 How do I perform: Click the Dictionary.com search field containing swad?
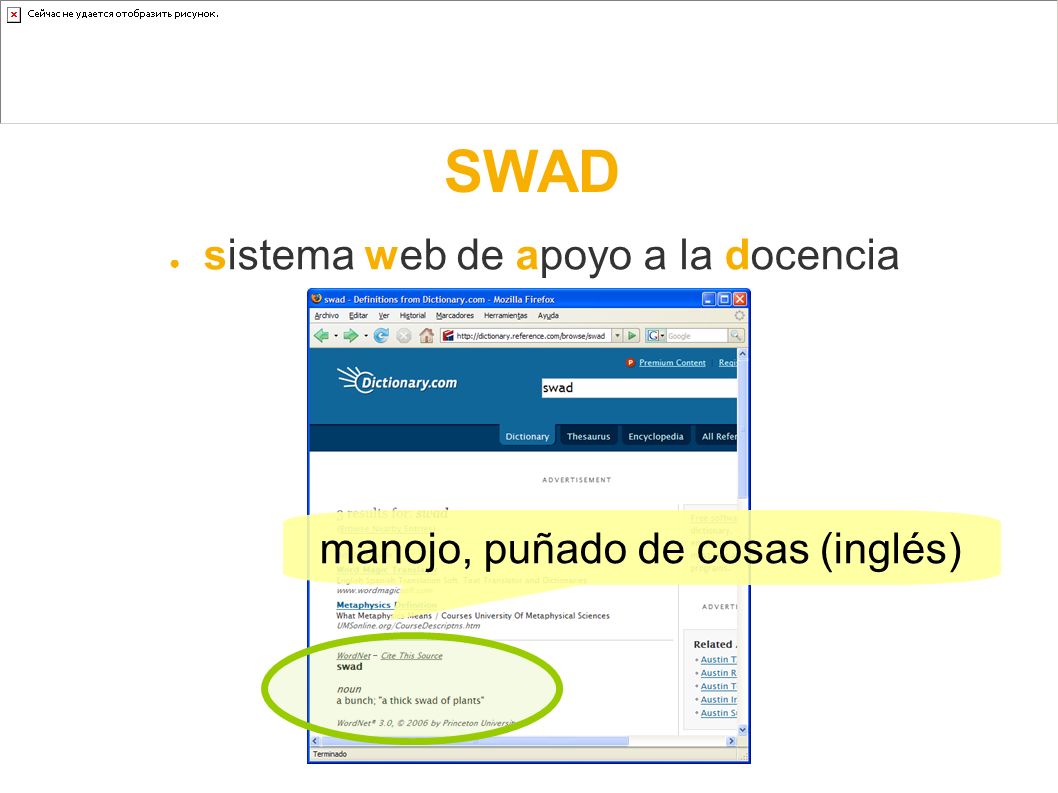pos(639,387)
